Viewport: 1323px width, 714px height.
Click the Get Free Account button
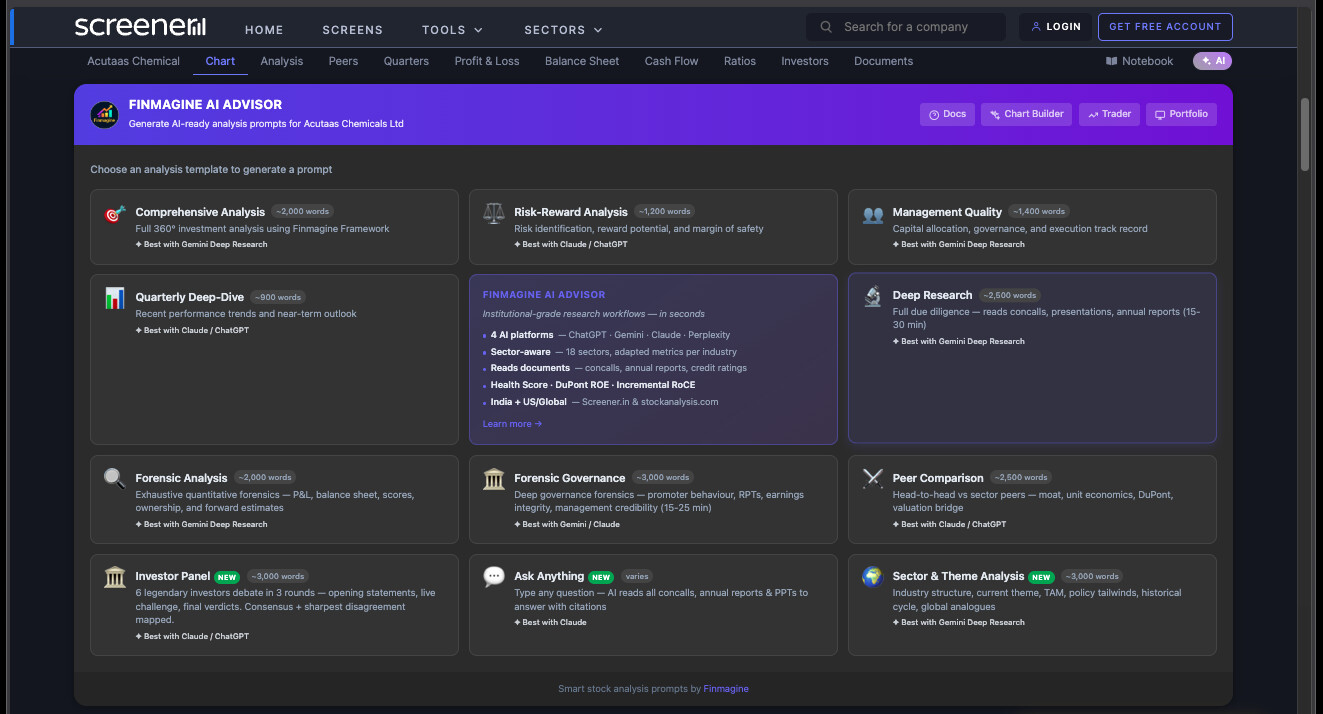(1165, 27)
